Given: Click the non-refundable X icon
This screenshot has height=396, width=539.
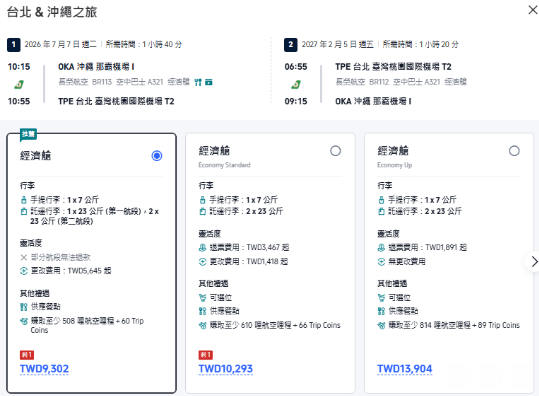Looking at the screenshot, I should tap(24, 257).
